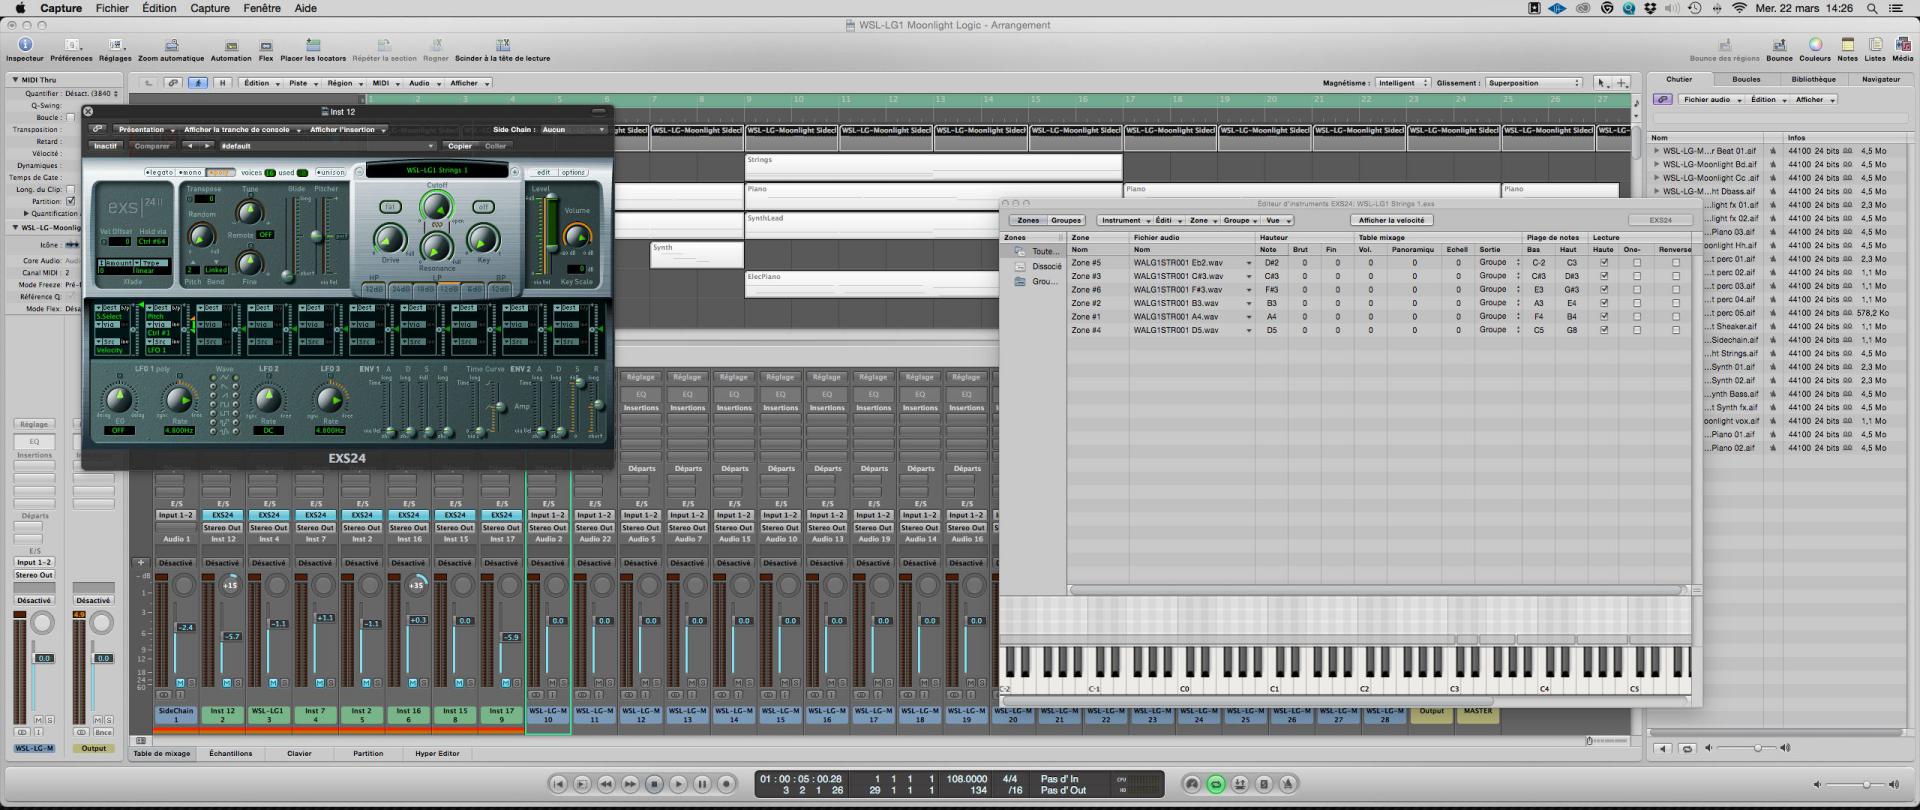
Task: Click the Pause transport button
Action: click(702, 785)
